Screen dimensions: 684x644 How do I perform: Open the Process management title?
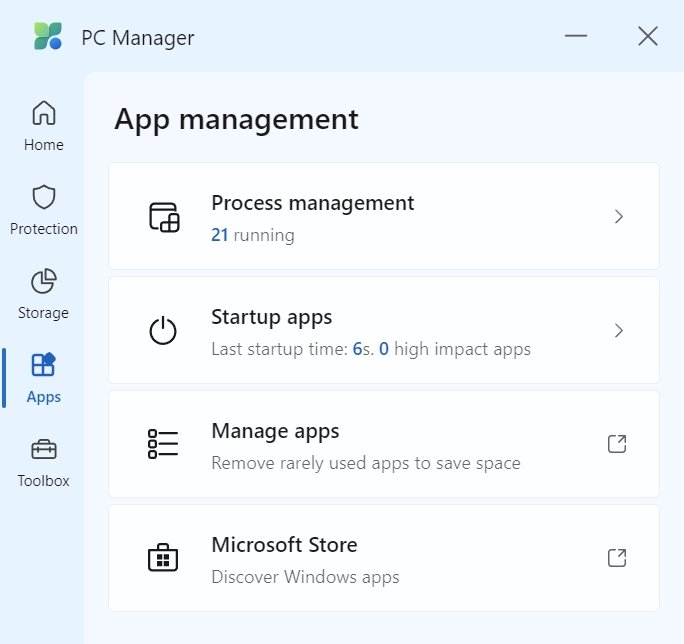[x=313, y=203]
